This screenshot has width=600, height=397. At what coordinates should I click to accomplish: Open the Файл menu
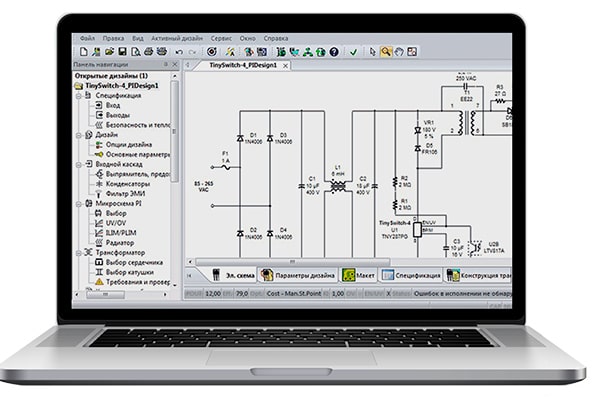87,38
